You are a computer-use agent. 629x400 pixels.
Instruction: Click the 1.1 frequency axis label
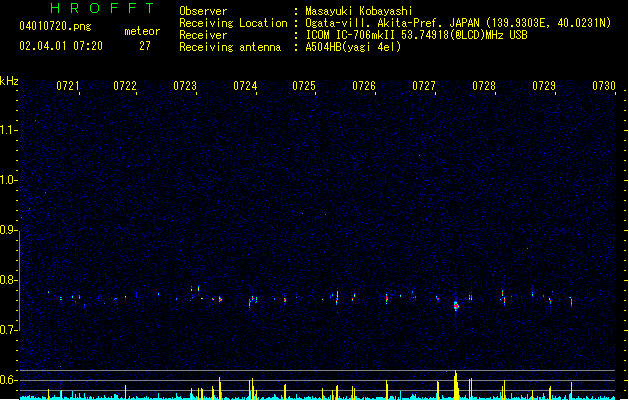pos(8,130)
